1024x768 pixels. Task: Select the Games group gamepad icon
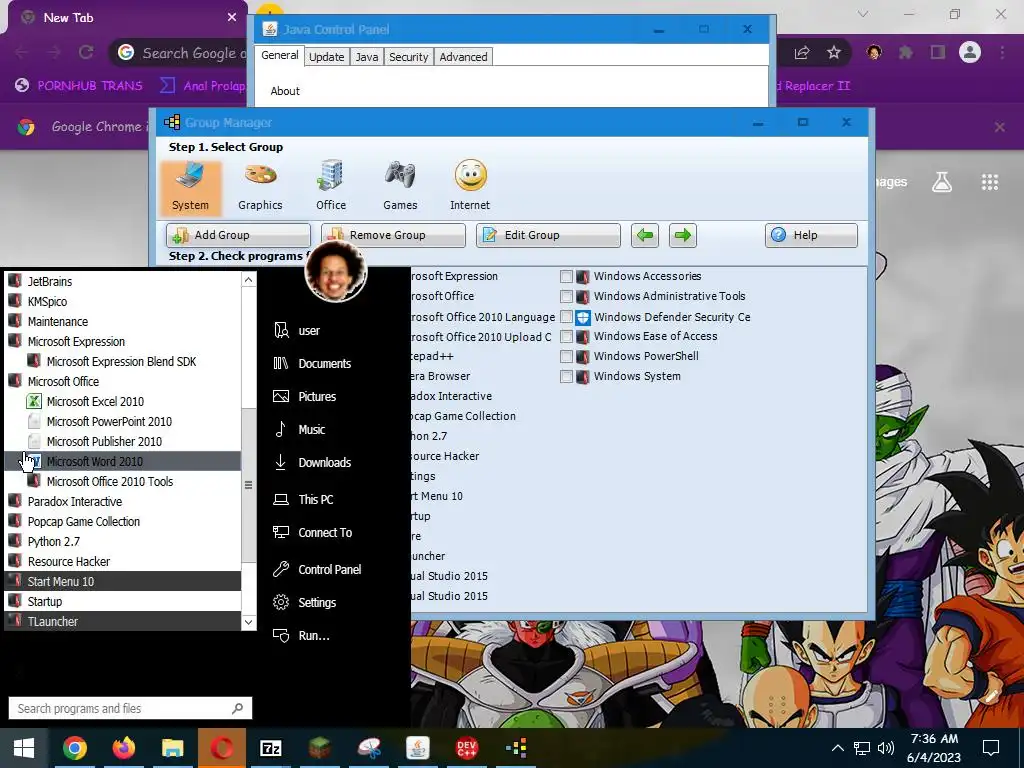[400, 176]
